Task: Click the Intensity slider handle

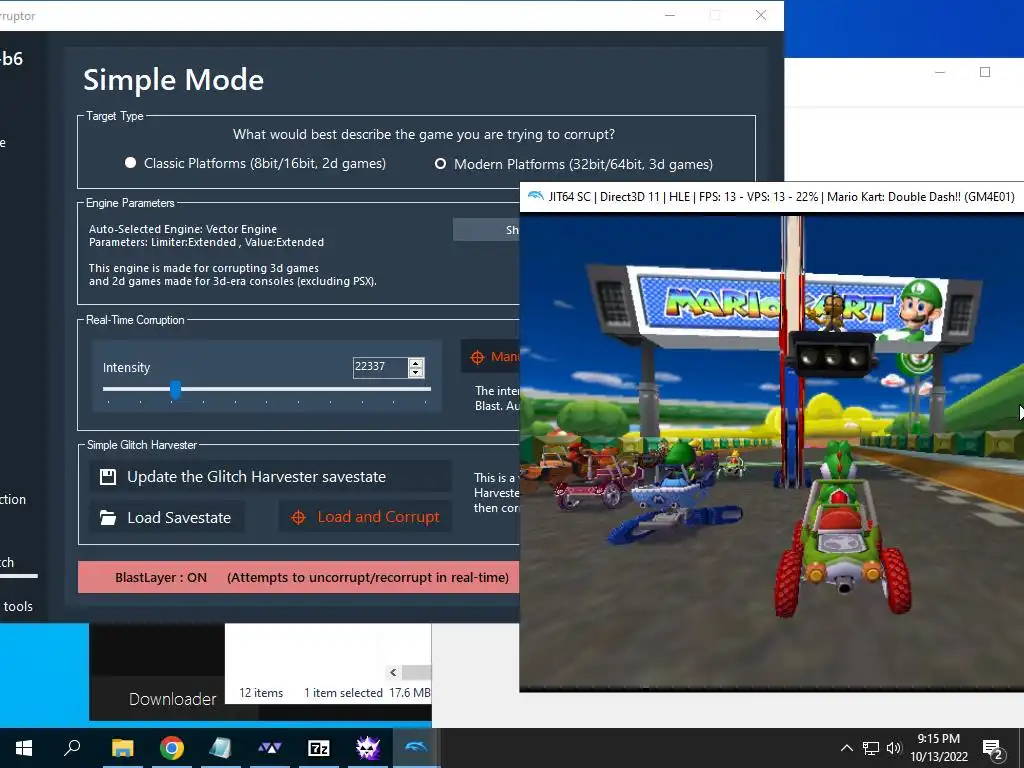Action: point(175,390)
